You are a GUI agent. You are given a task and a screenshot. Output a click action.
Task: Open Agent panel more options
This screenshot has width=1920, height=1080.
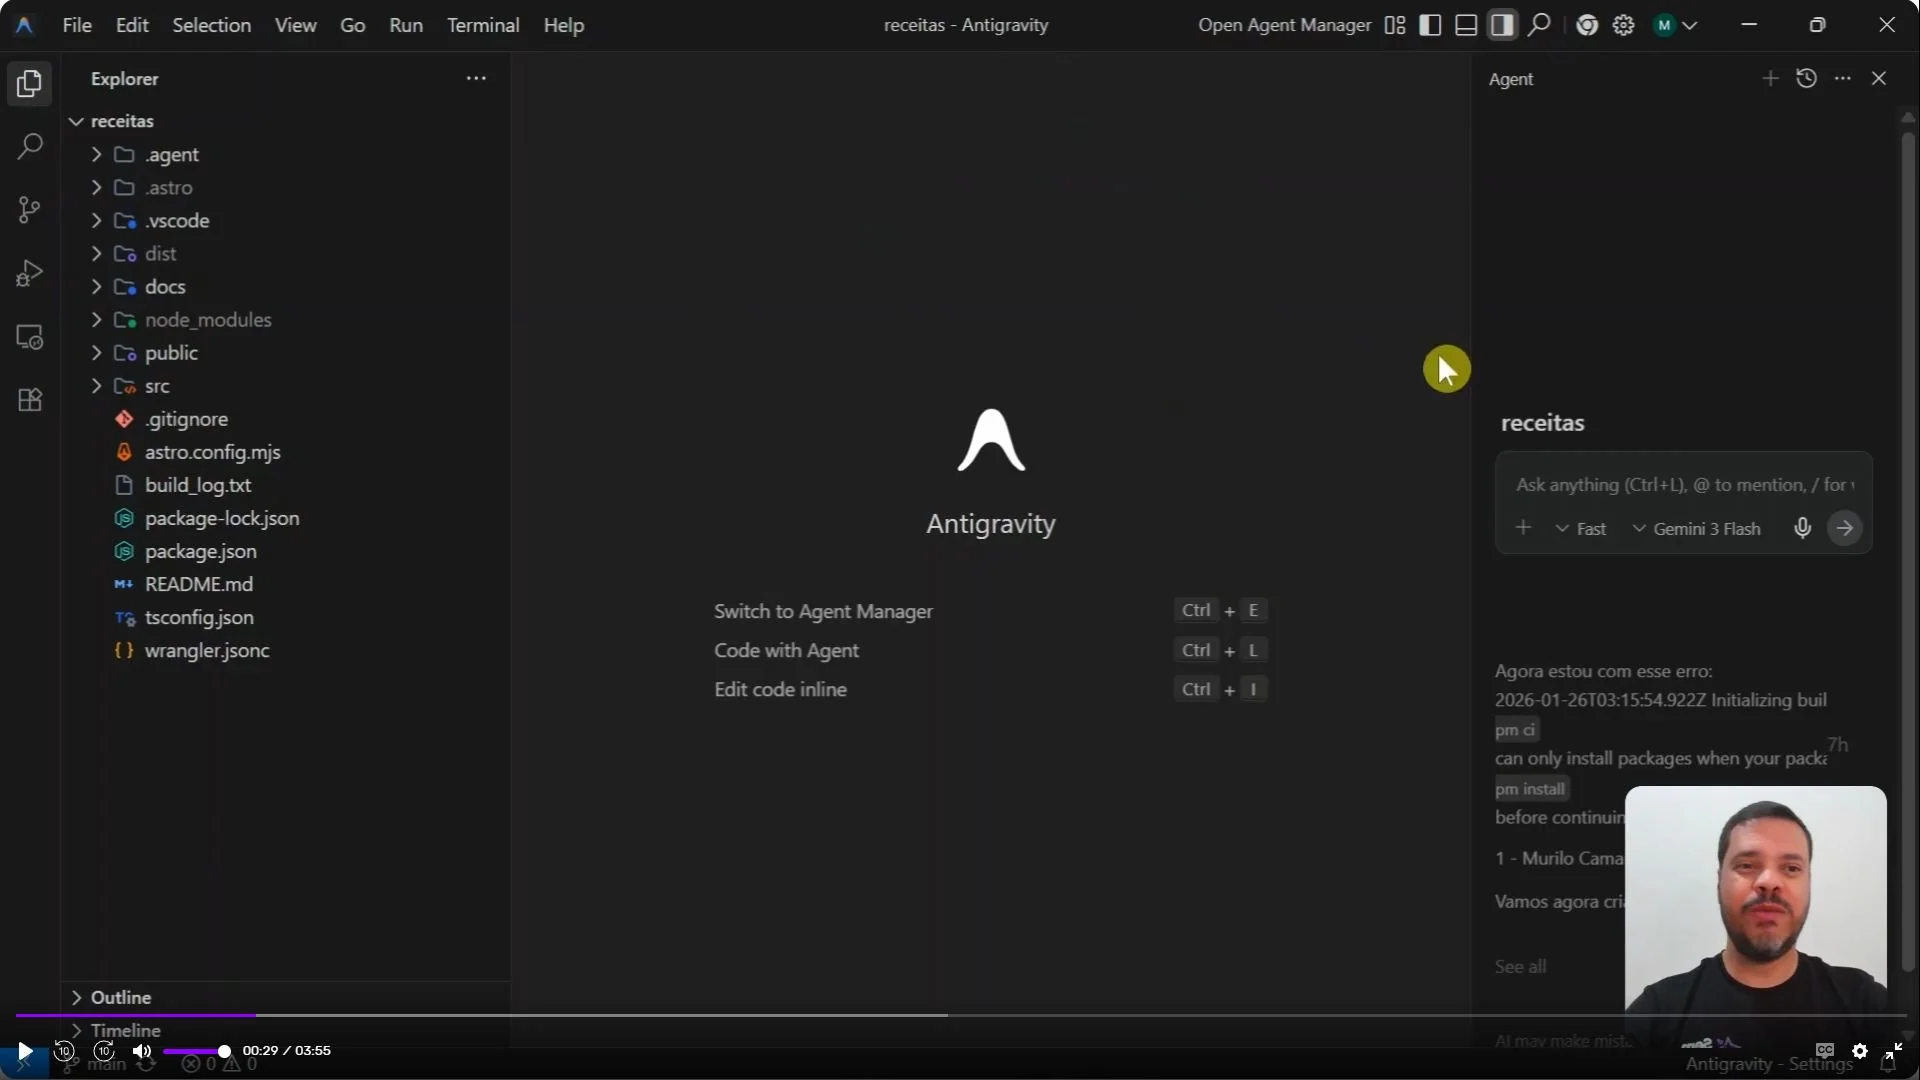1843,78
